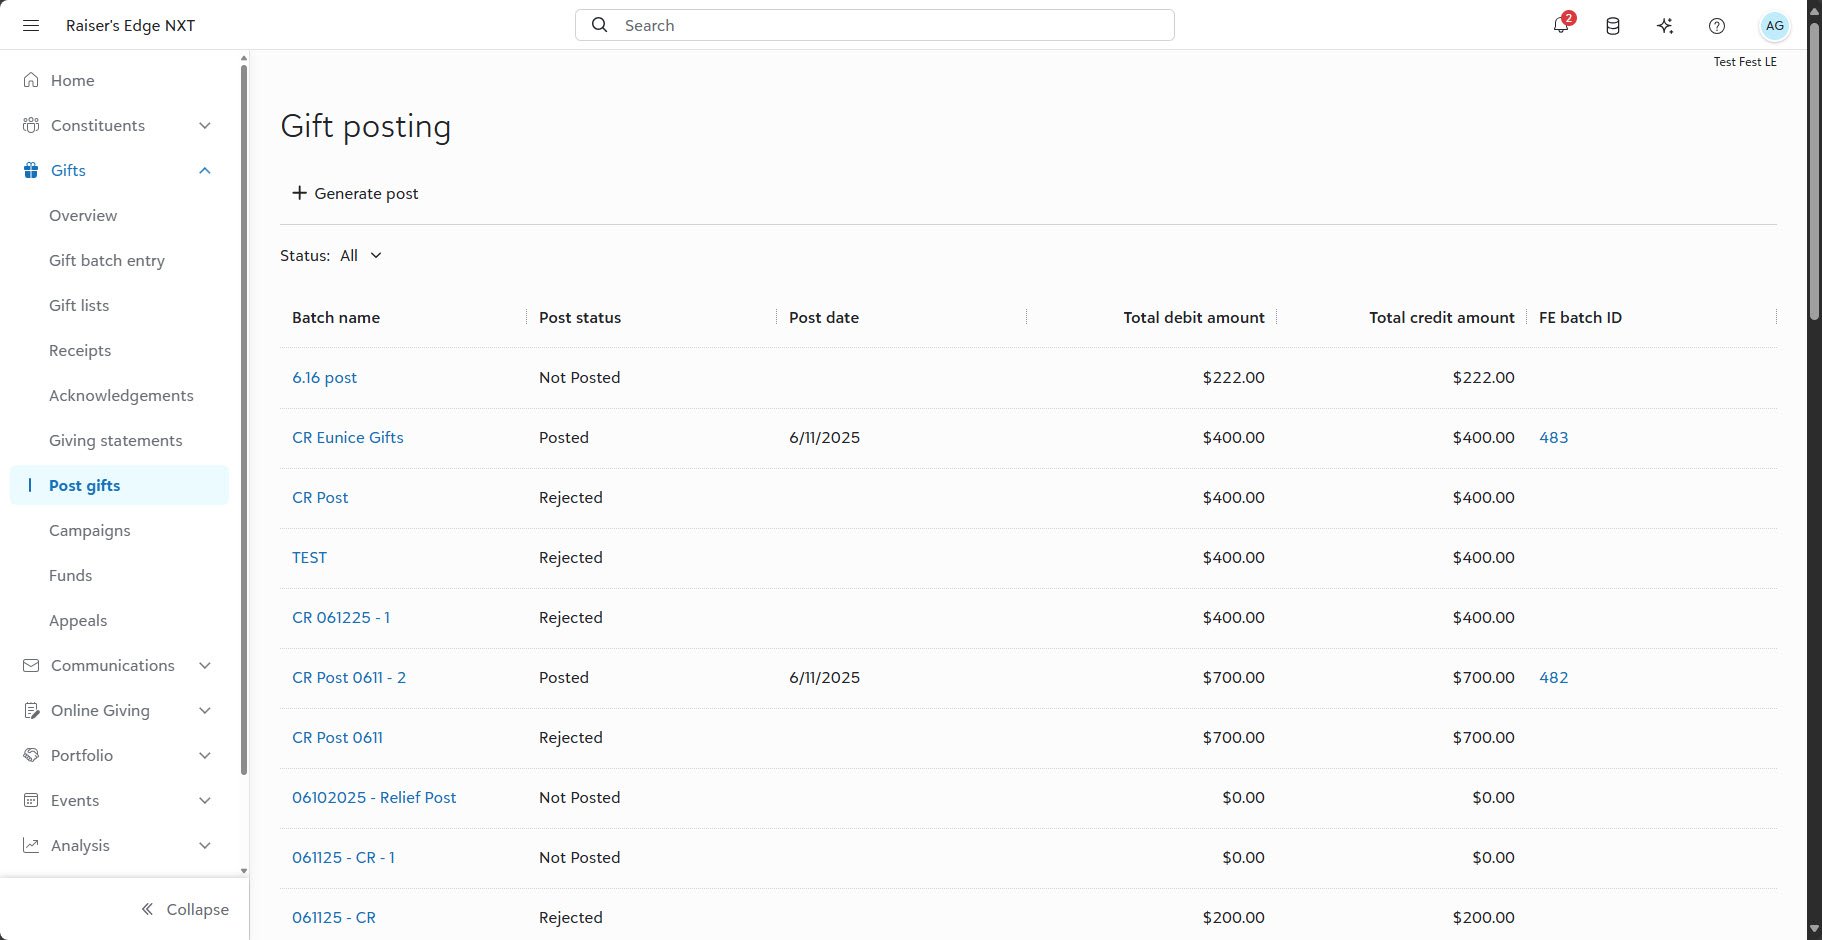Go to Gifts Overview
The width and height of the screenshot is (1822, 940).
pos(83,215)
